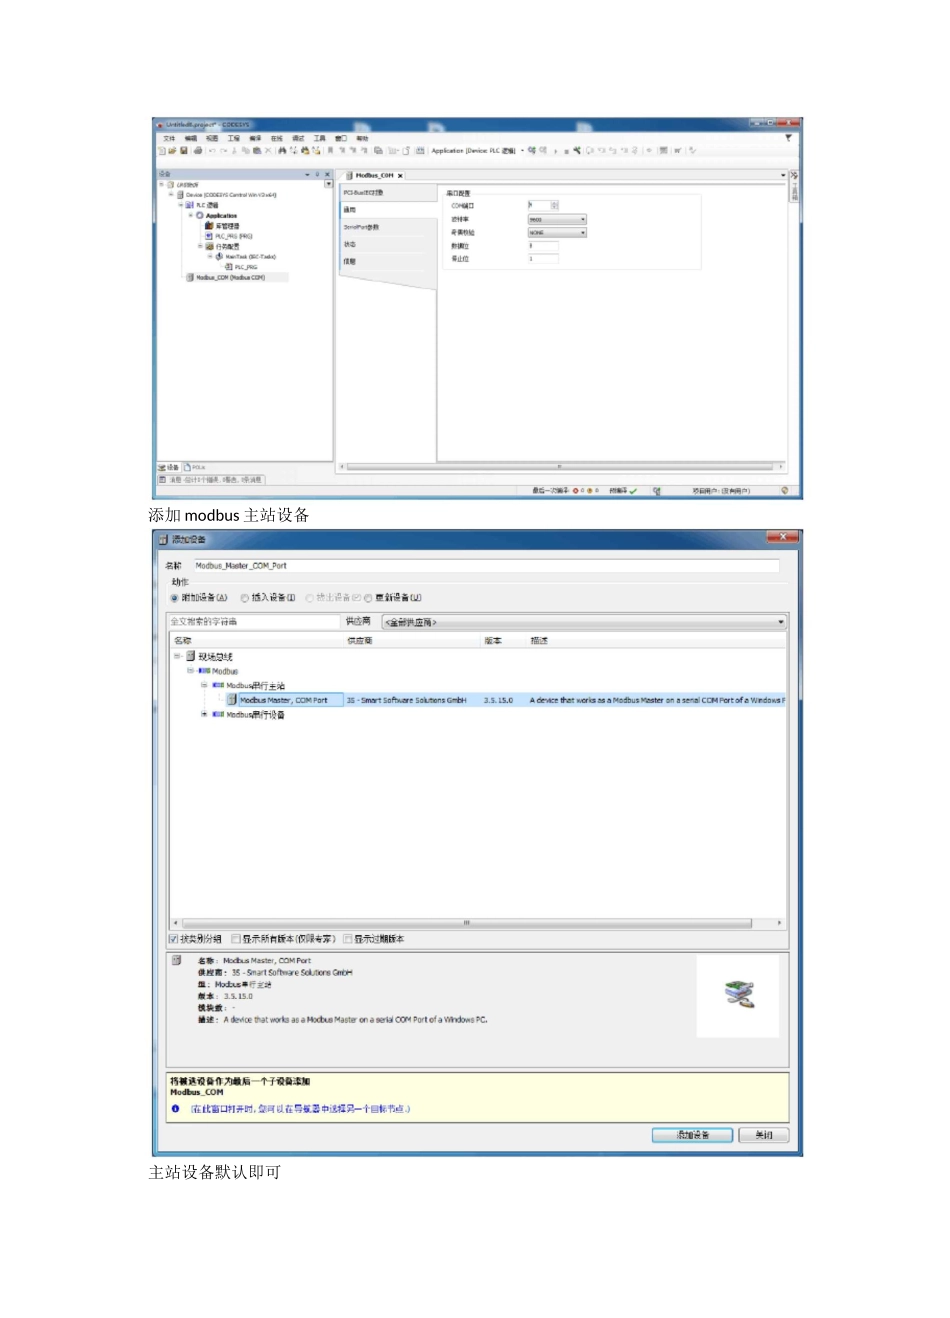Enable the 显示所有版本 checkbox
Screen dimensions: 950x1318
[x=236, y=939]
